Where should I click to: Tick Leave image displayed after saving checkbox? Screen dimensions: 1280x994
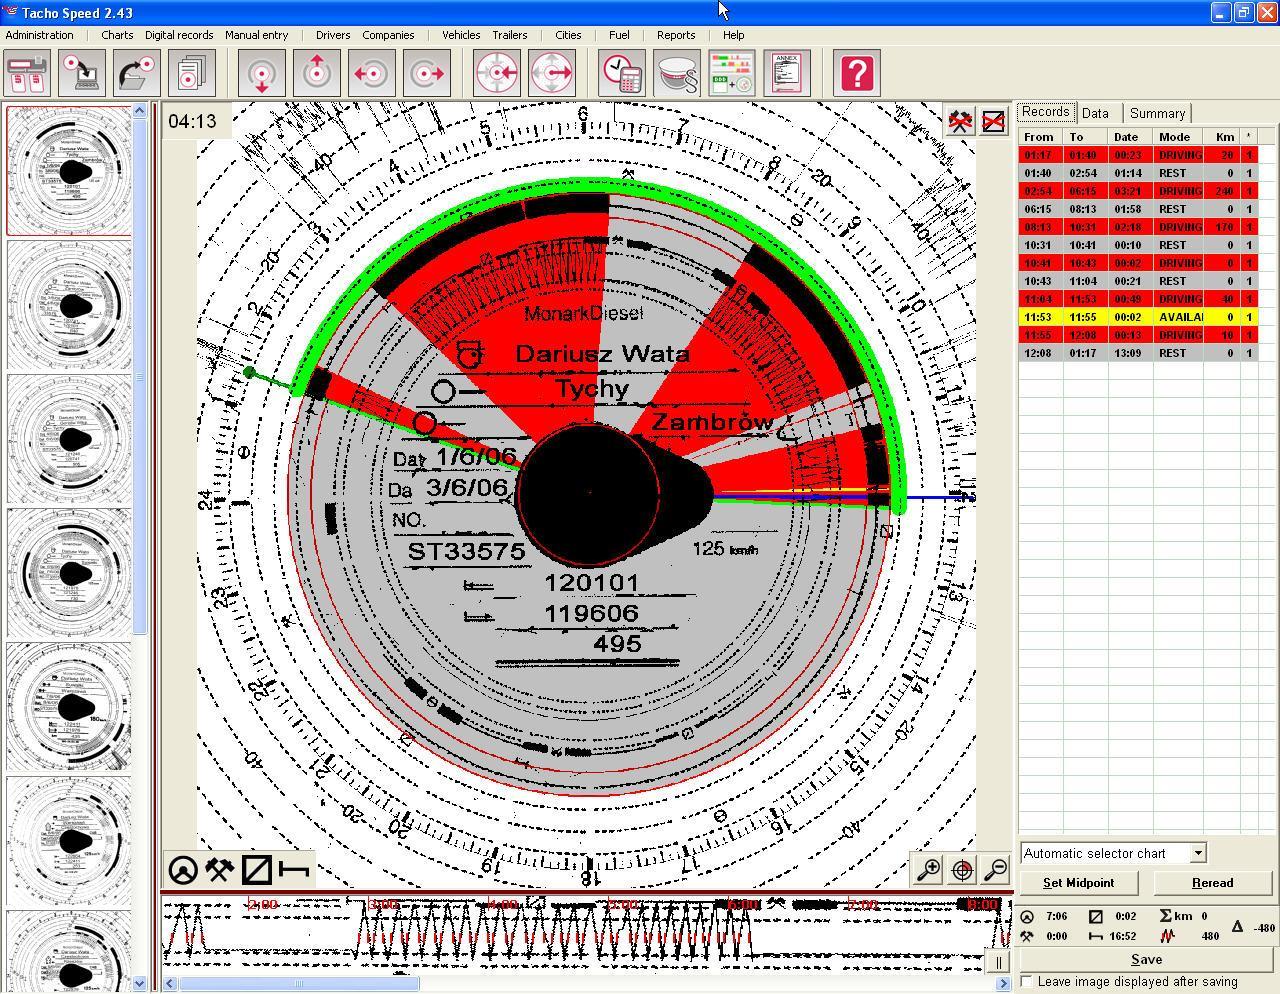pos(1027,982)
